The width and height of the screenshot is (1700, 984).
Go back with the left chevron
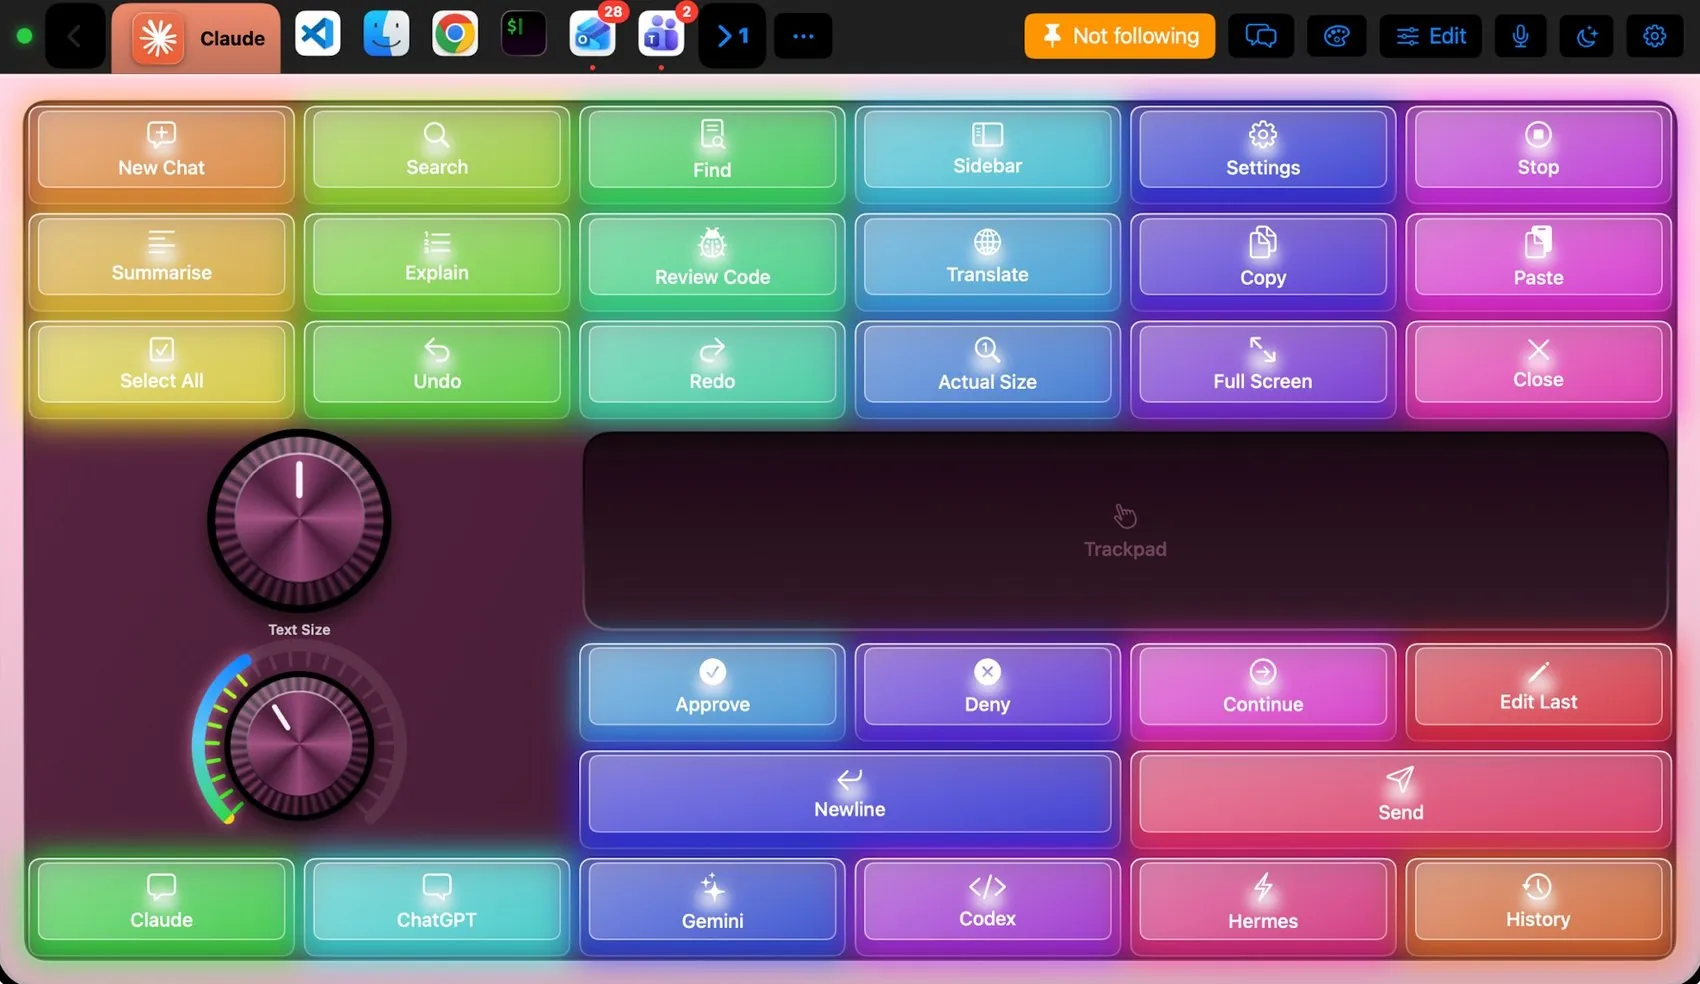75,37
